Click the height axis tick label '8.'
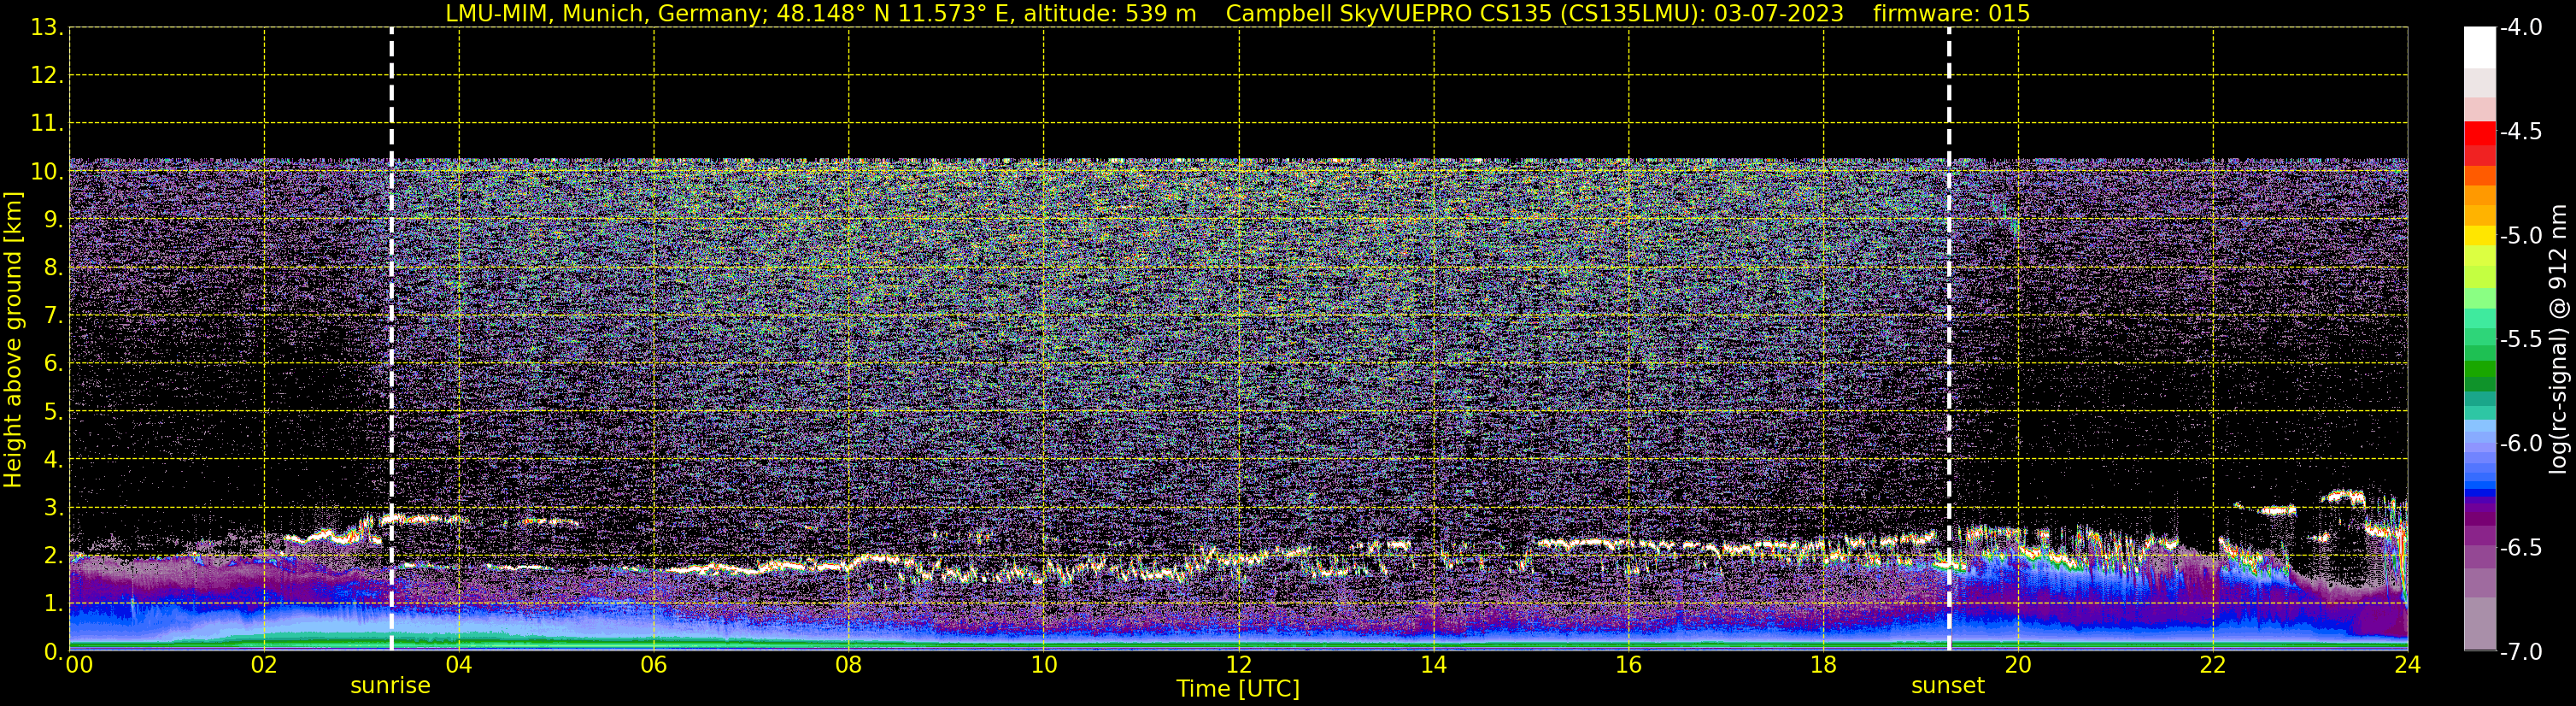 (x=53, y=268)
